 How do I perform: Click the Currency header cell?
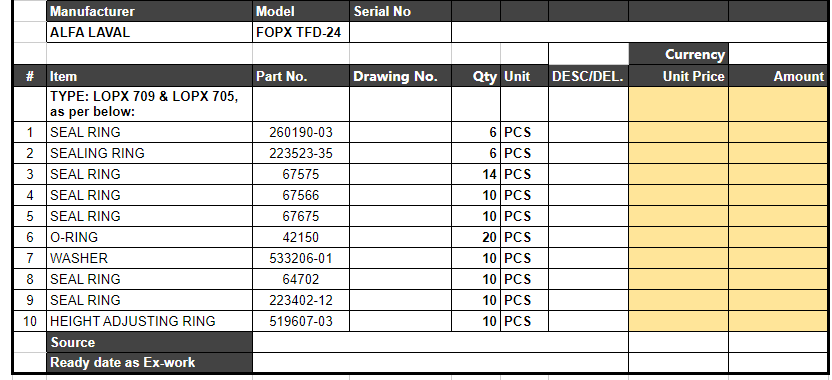tap(678, 54)
